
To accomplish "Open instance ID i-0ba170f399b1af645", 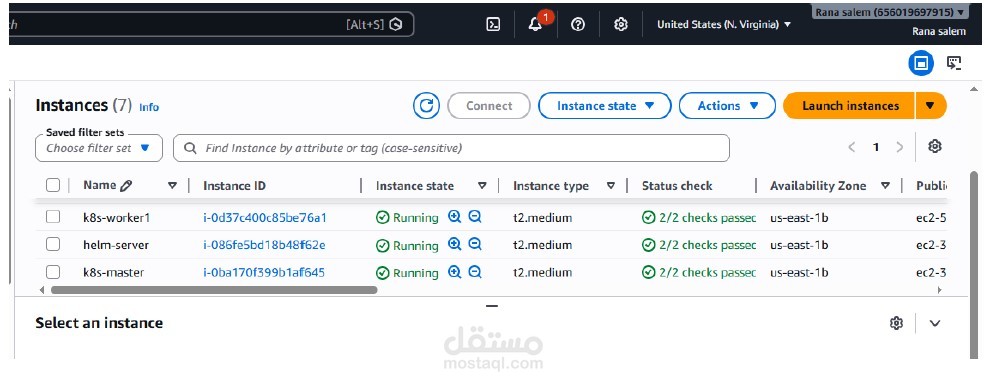I will pyautogui.click(x=264, y=273).
